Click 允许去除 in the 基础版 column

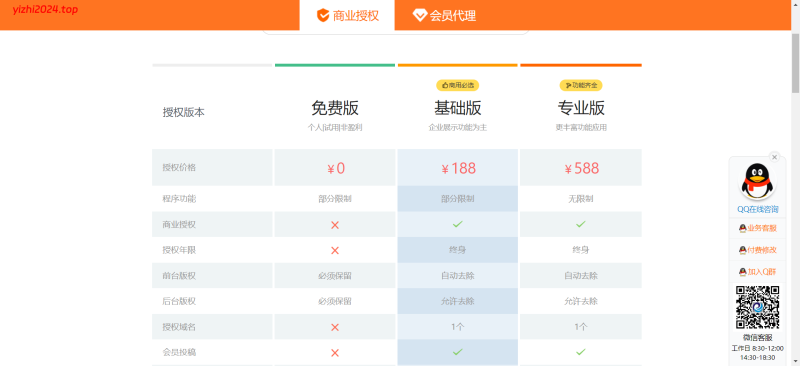click(x=458, y=301)
